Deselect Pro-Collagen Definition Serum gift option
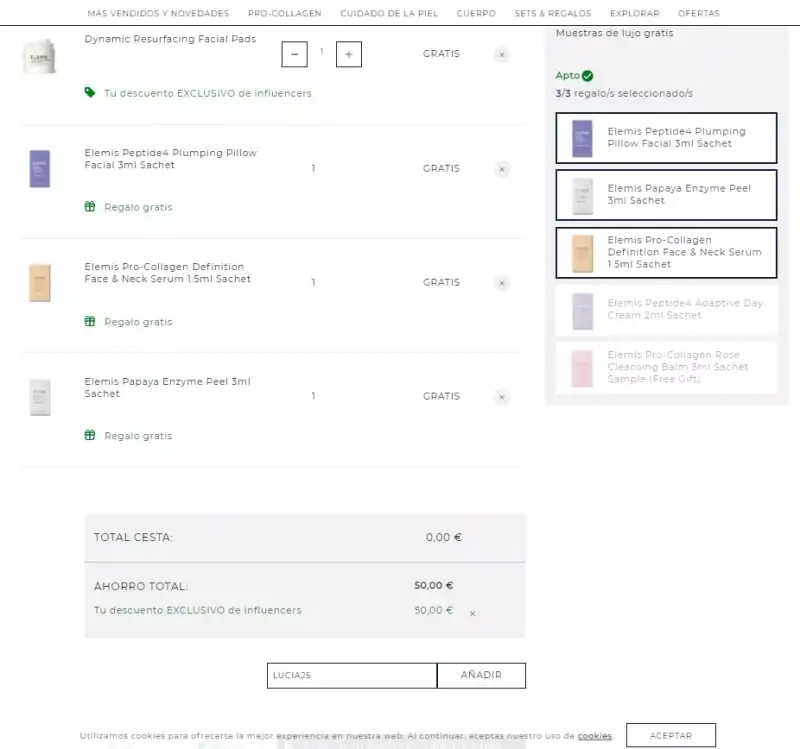800x749 pixels. coord(666,253)
